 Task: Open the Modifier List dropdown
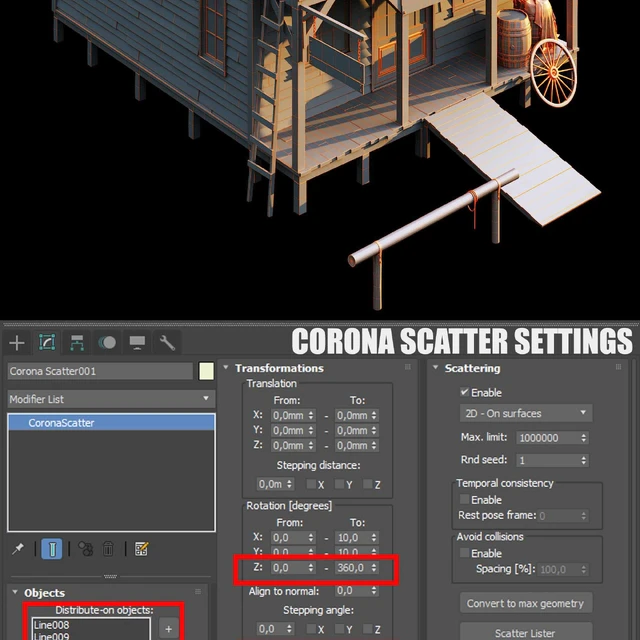(x=111, y=399)
